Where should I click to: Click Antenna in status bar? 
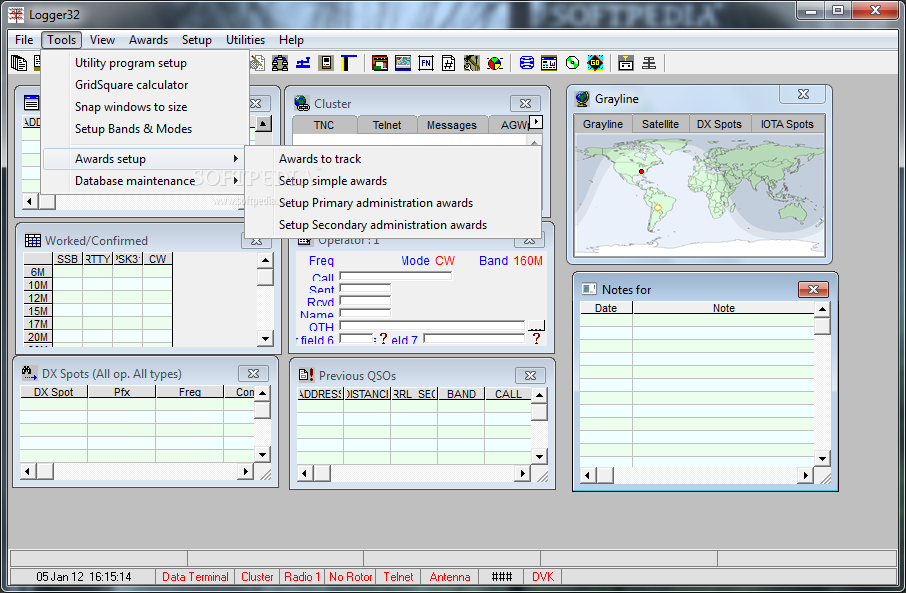click(x=450, y=576)
